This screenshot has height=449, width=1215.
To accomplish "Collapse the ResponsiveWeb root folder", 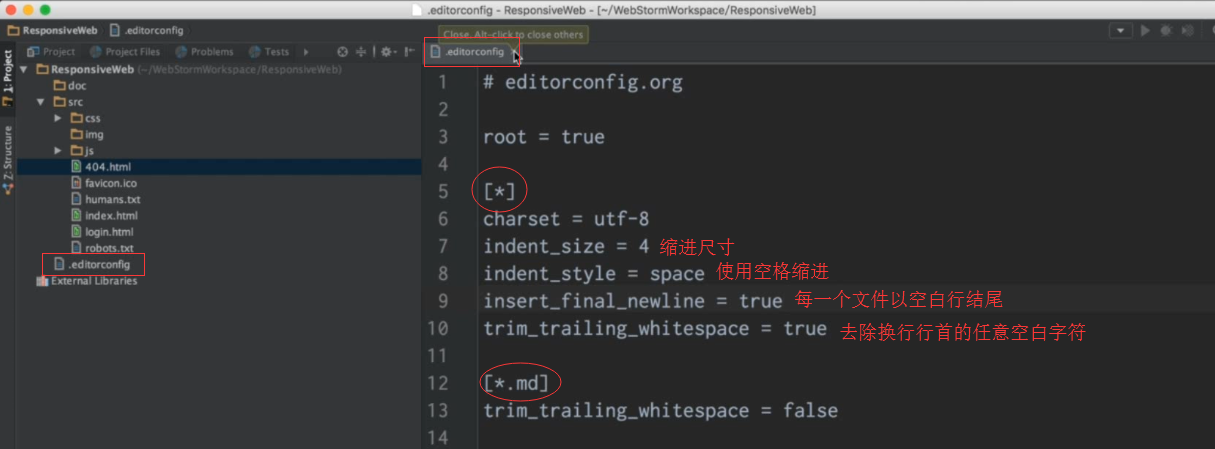I will (25, 70).
